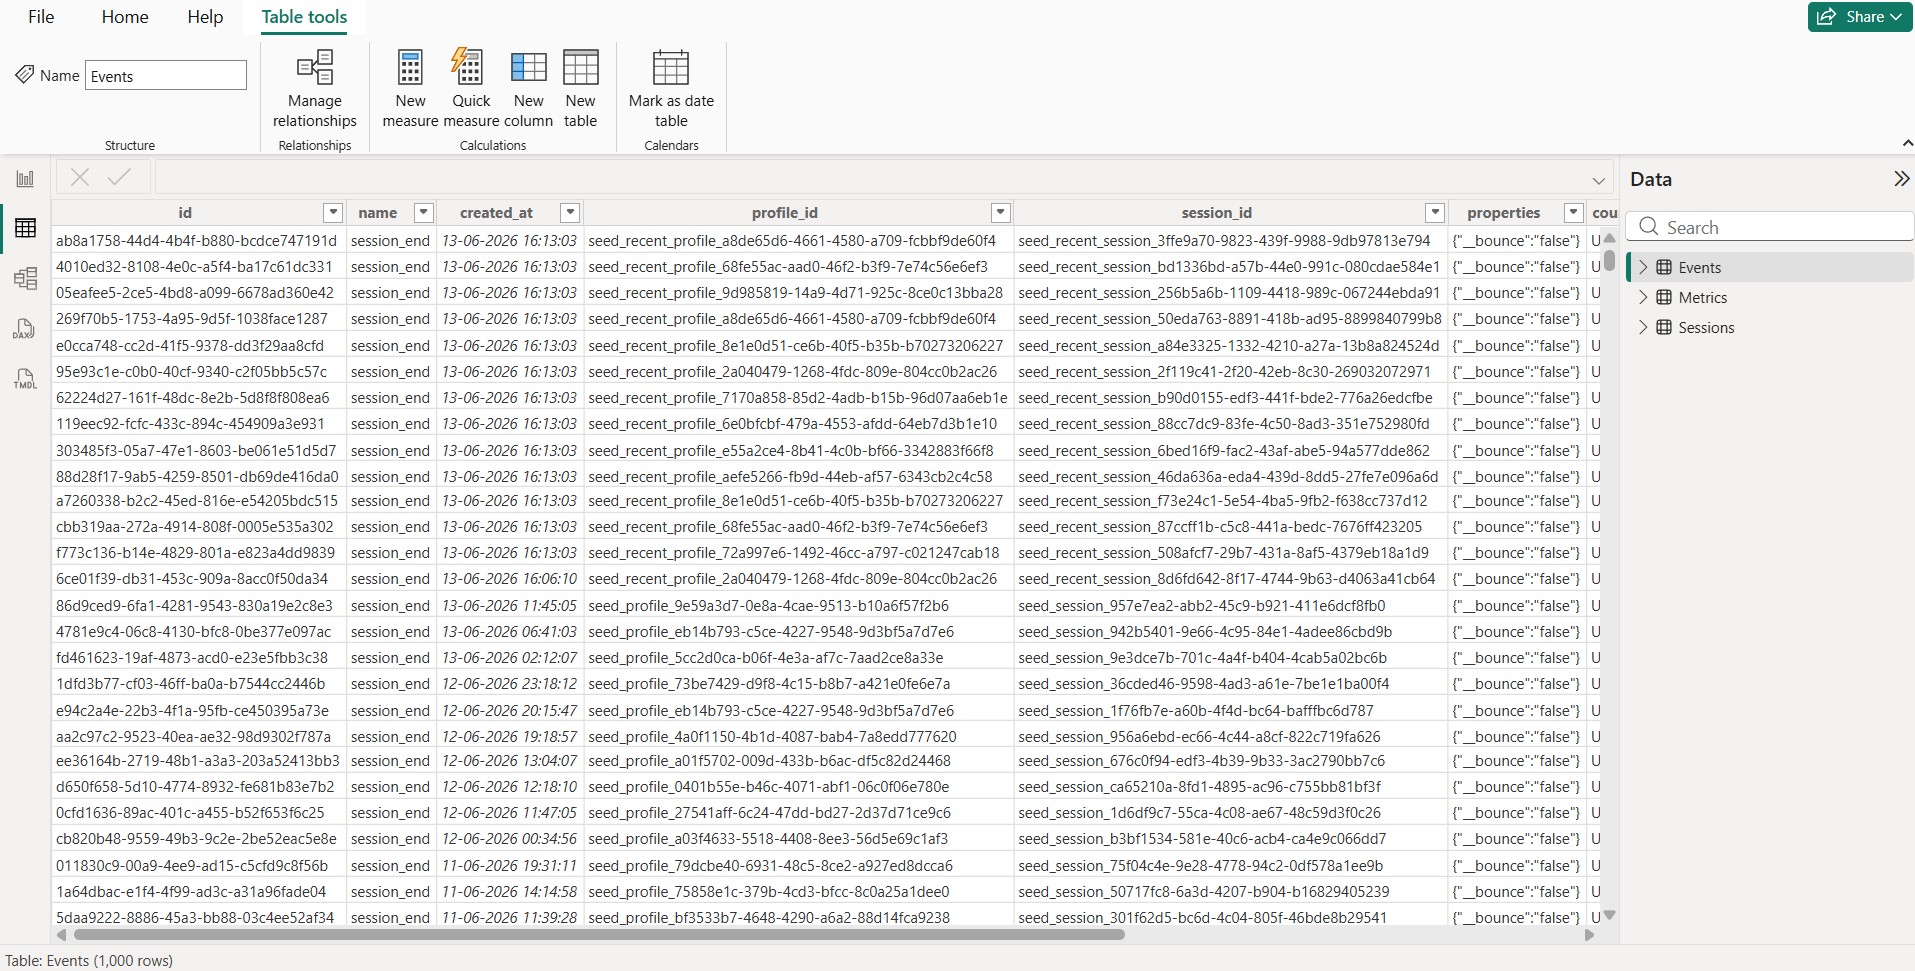
Task: Select the created_at column header
Action: coord(496,212)
